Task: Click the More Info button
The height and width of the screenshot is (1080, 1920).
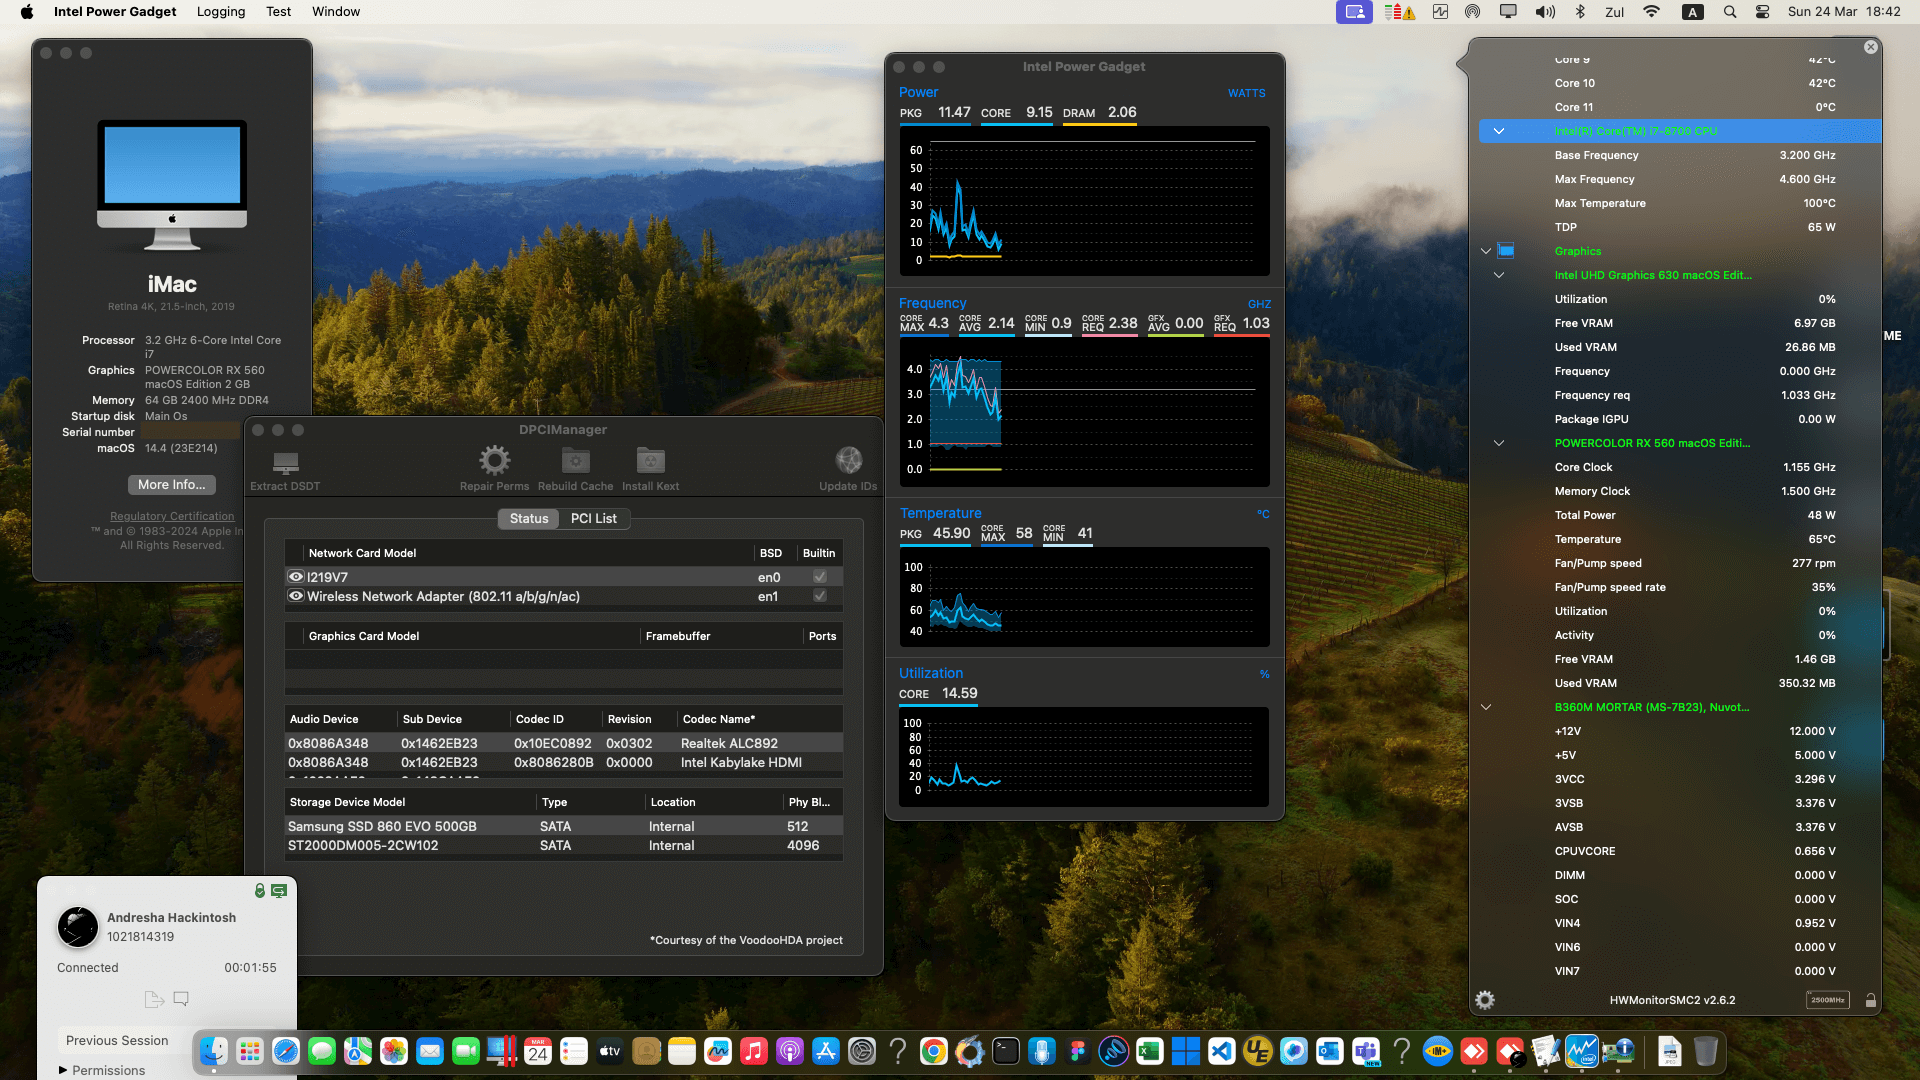Action: [x=171, y=485]
